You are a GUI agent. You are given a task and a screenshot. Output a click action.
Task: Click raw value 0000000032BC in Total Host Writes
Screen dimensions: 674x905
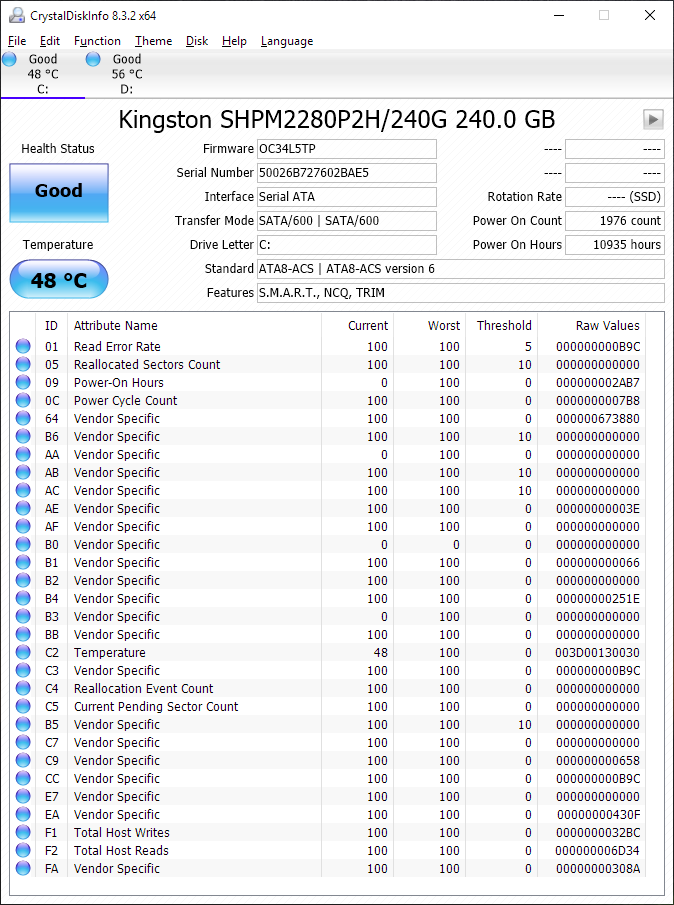(598, 832)
